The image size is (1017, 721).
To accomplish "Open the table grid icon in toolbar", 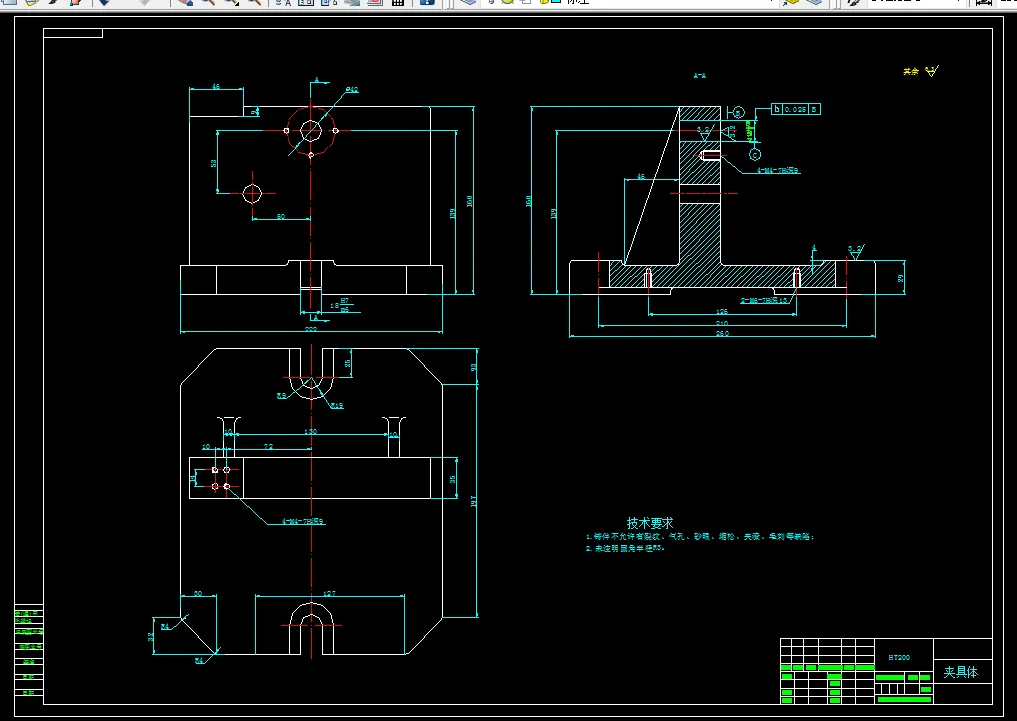I will coord(397,2).
